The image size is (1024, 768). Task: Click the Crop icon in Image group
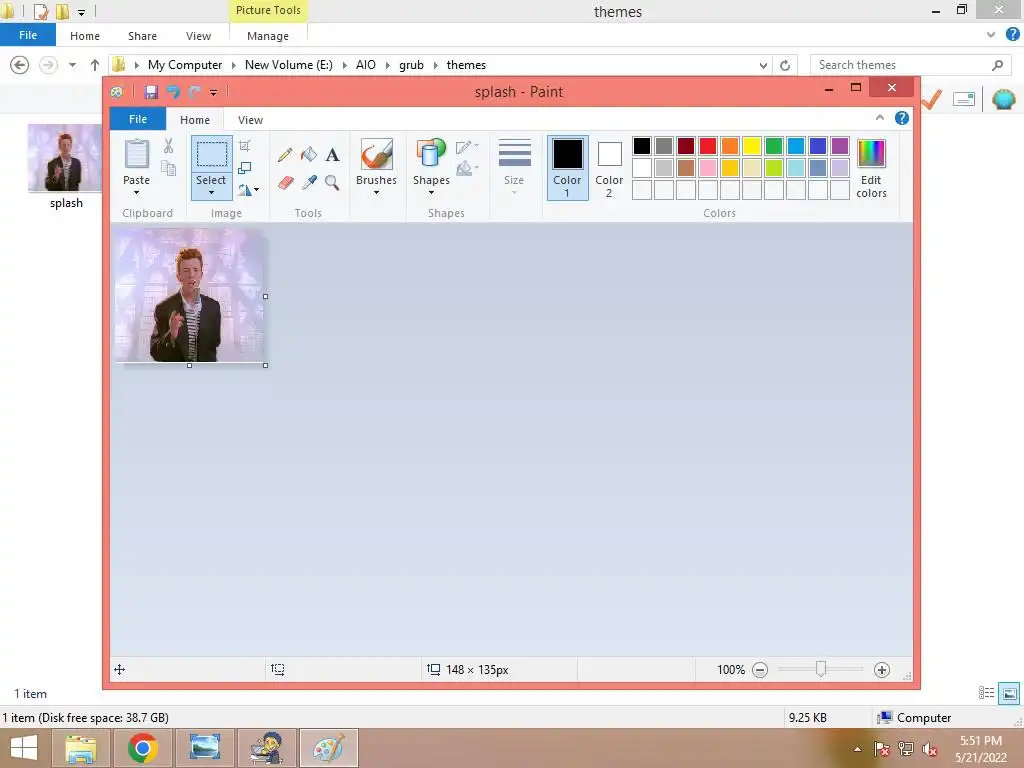[x=244, y=146]
